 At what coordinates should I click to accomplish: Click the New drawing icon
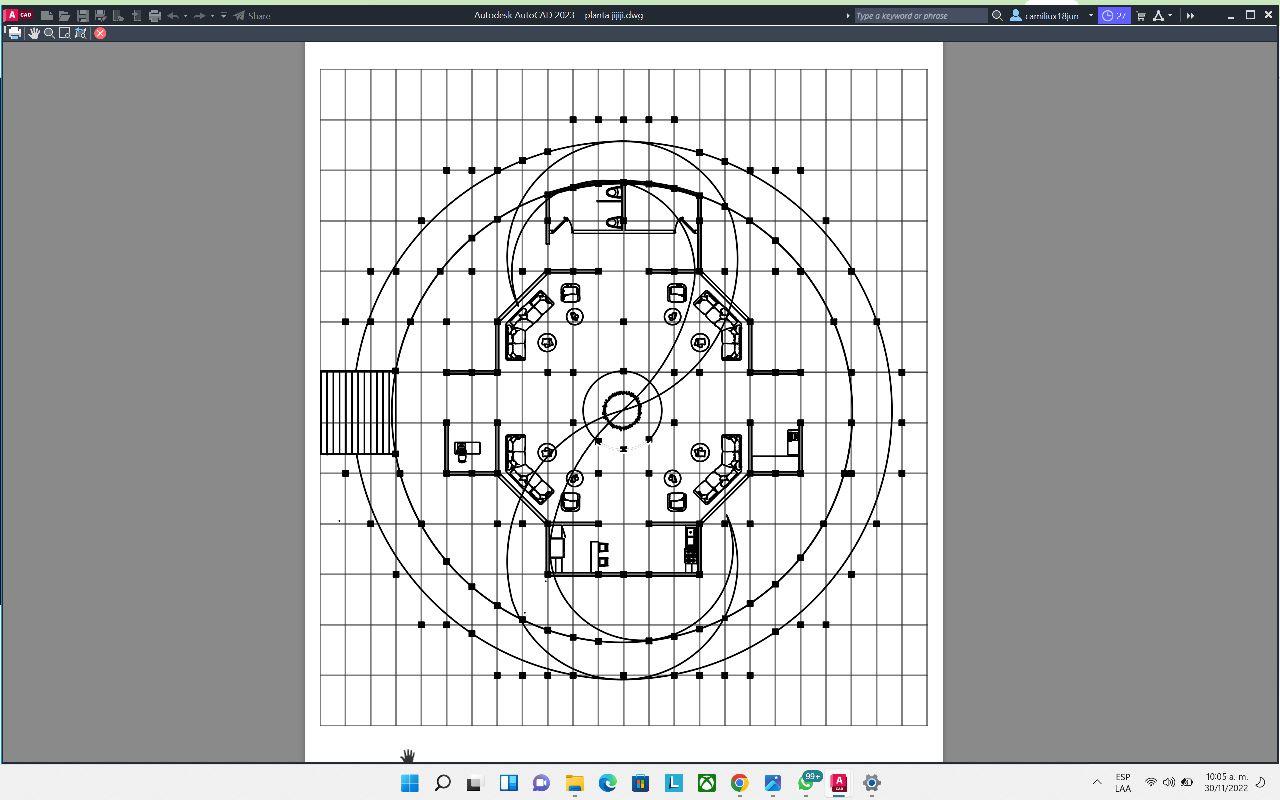(47, 15)
